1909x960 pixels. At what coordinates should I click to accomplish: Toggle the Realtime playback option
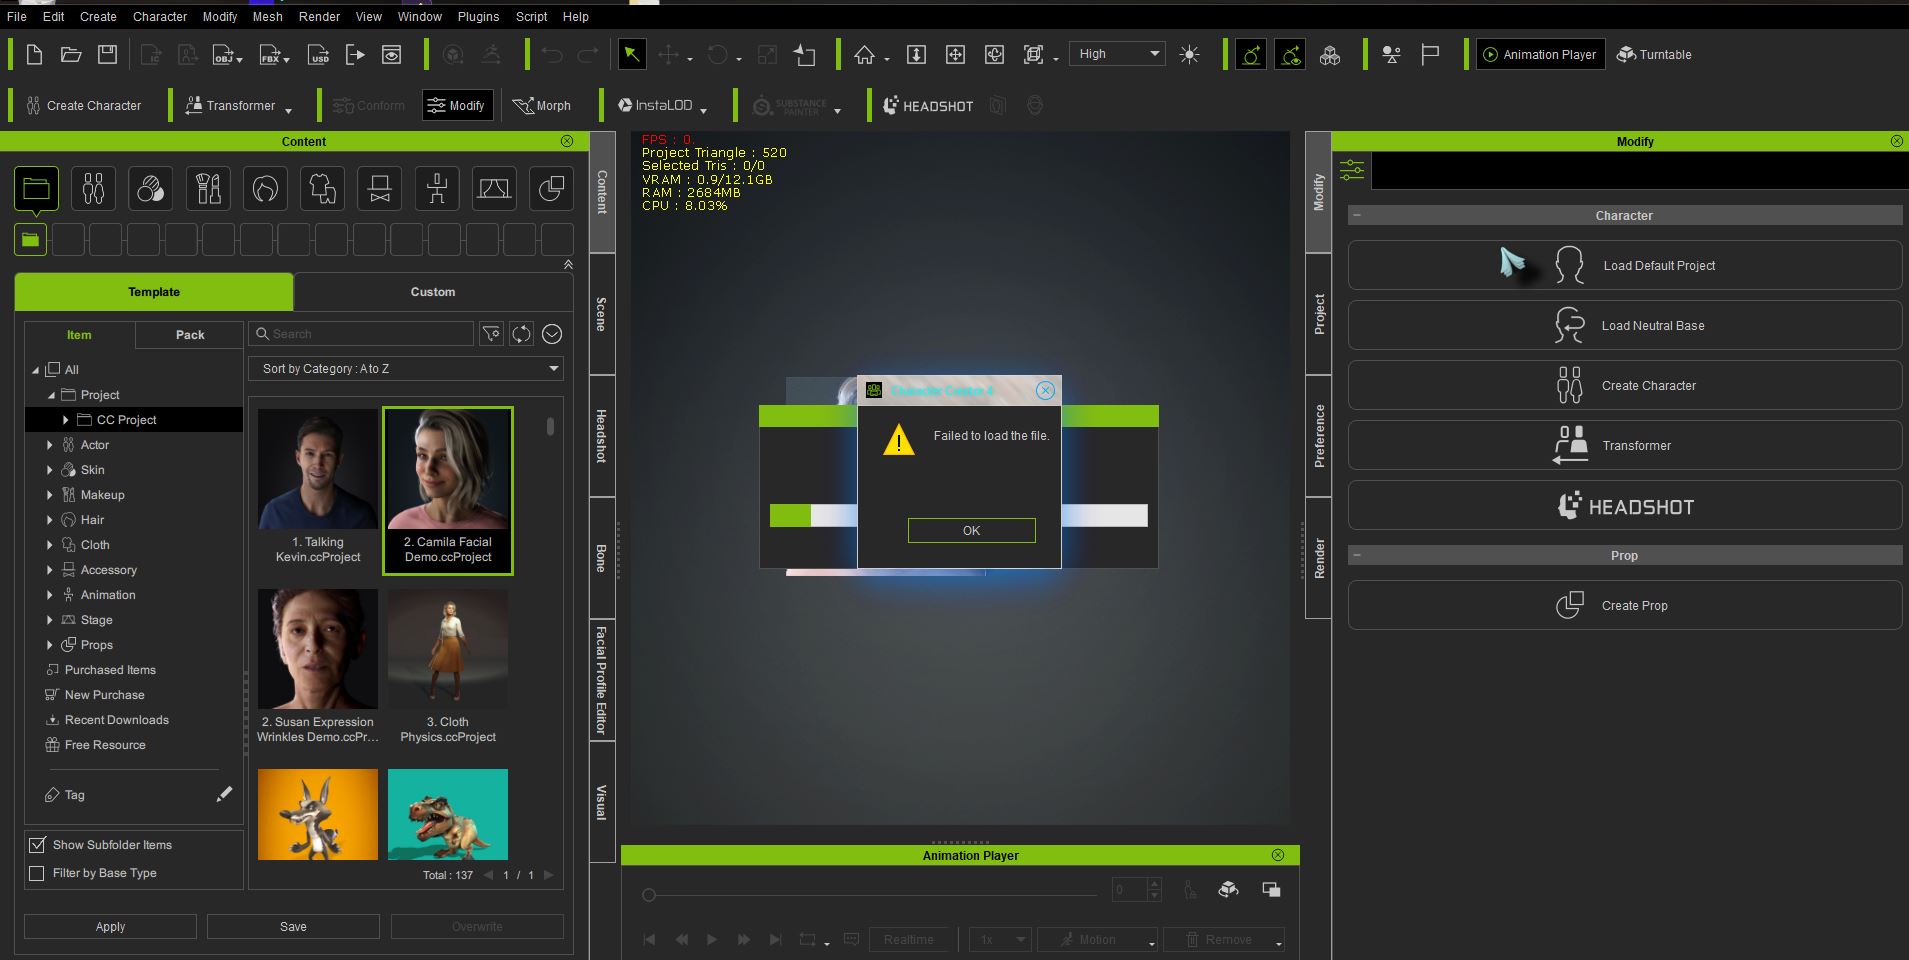point(909,939)
